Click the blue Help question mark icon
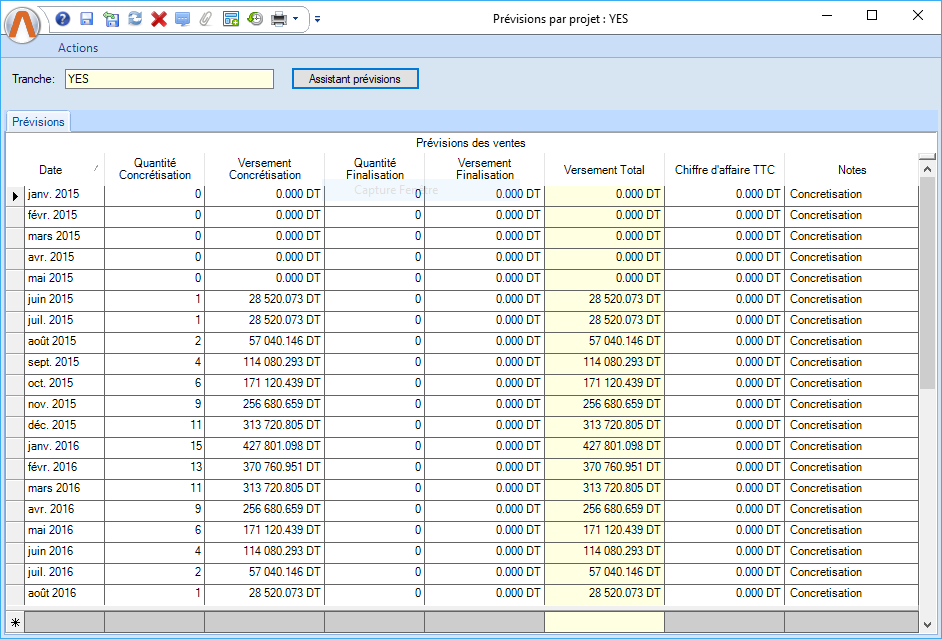 pos(63,18)
